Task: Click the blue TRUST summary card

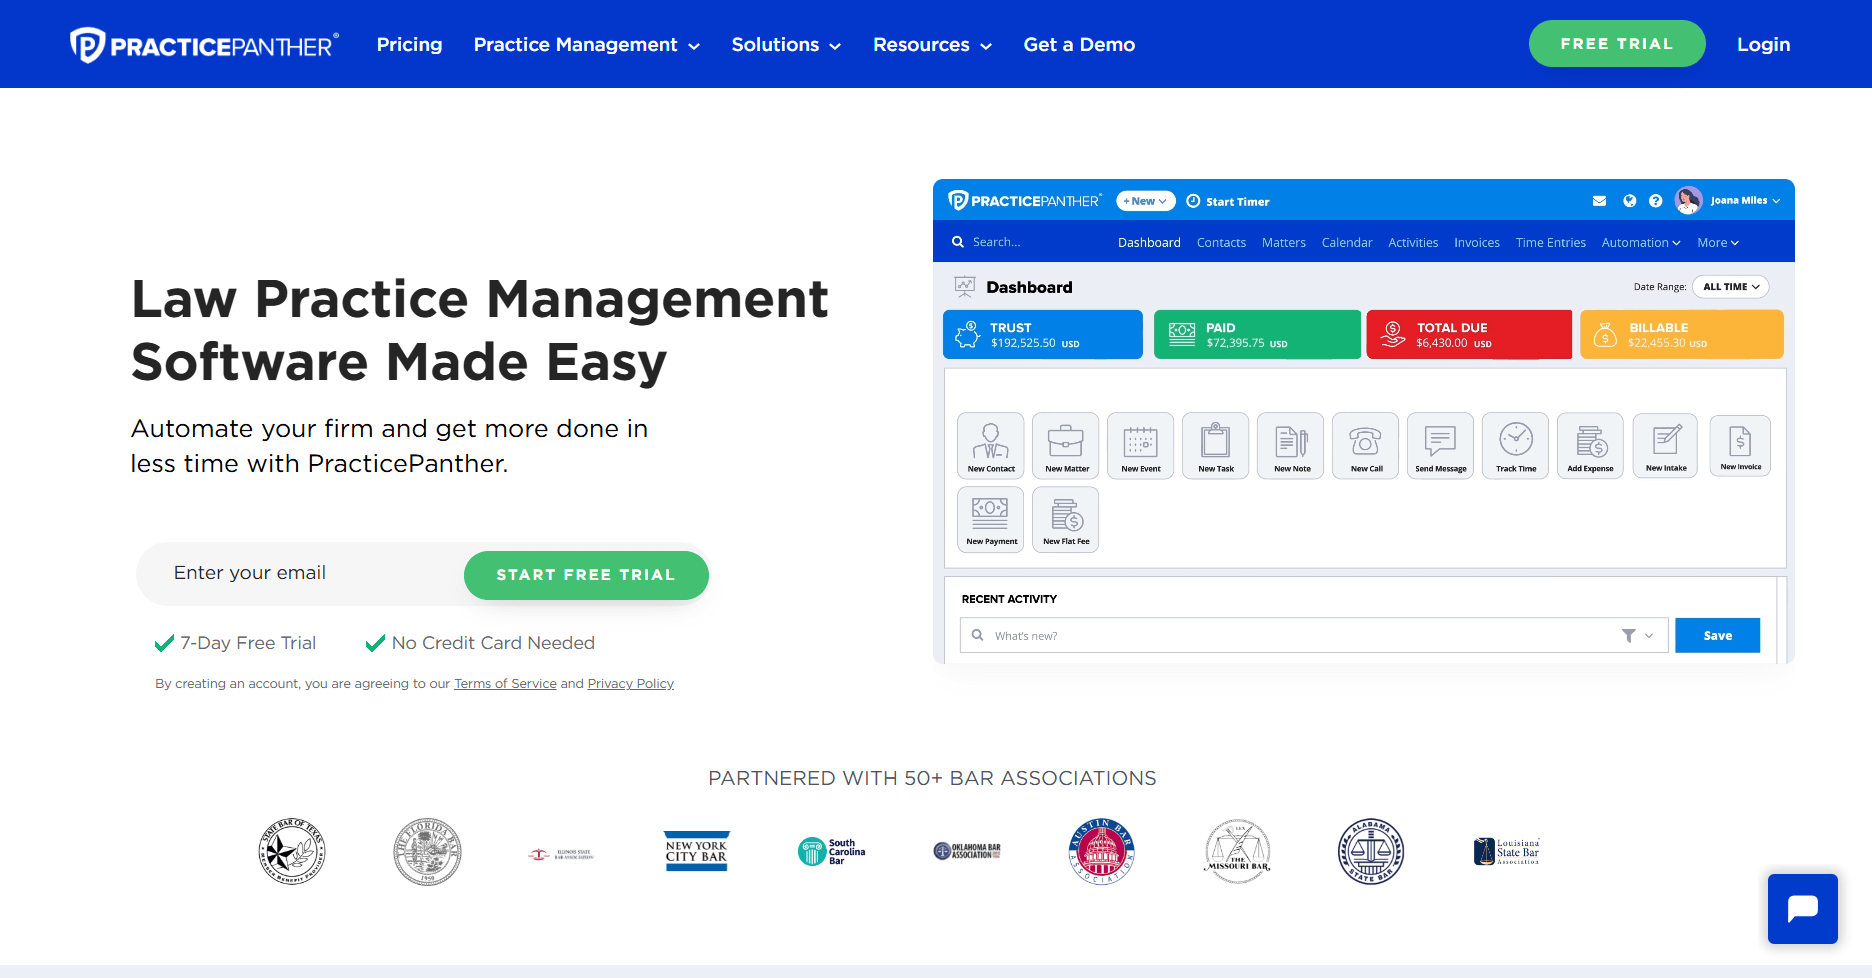Action: point(1042,335)
